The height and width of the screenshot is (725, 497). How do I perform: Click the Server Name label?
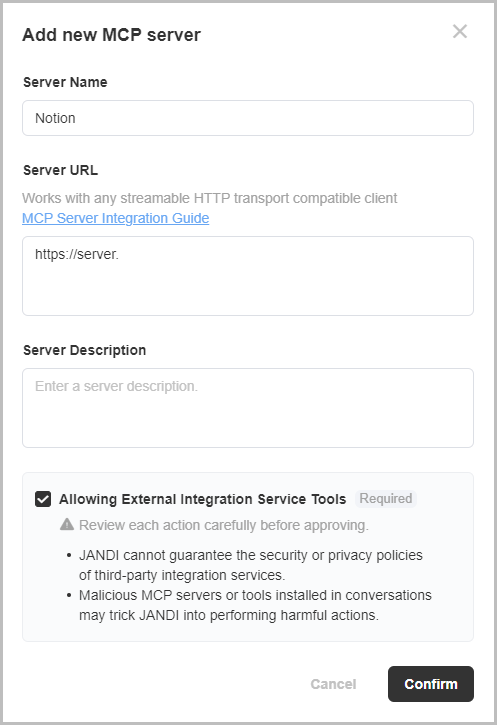[x=65, y=82]
